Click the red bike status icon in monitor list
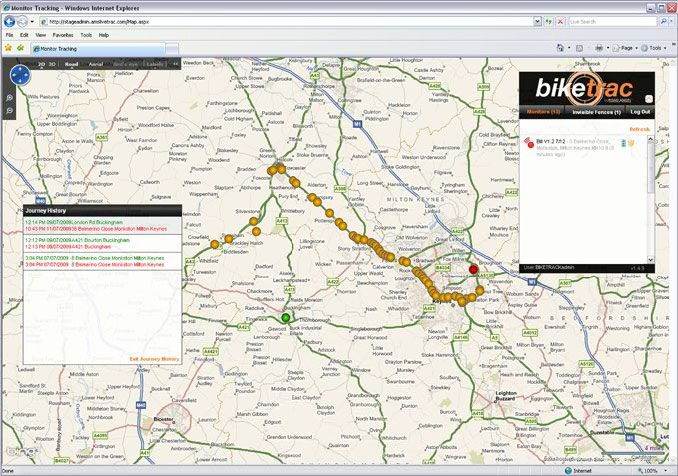This screenshot has width=678, height=476. (x=528, y=142)
